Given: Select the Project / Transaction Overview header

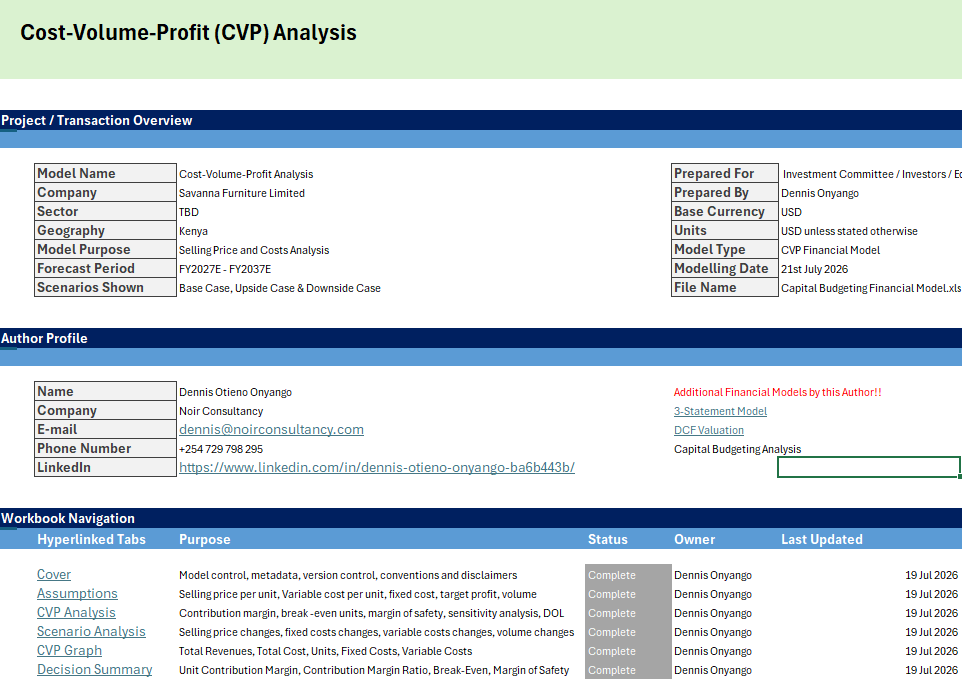Looking at the screenshot, I should (x=97, y=120).
